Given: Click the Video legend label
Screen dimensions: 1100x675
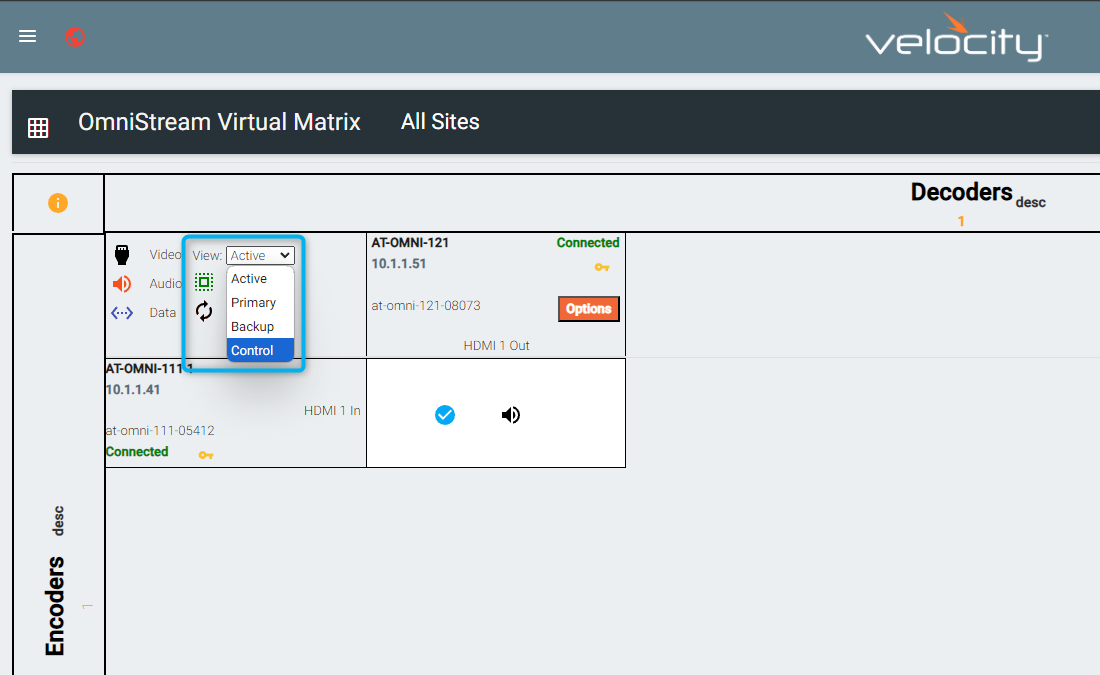Looking at the screenshot, I should pyautogui.click(x=166, y=255).
